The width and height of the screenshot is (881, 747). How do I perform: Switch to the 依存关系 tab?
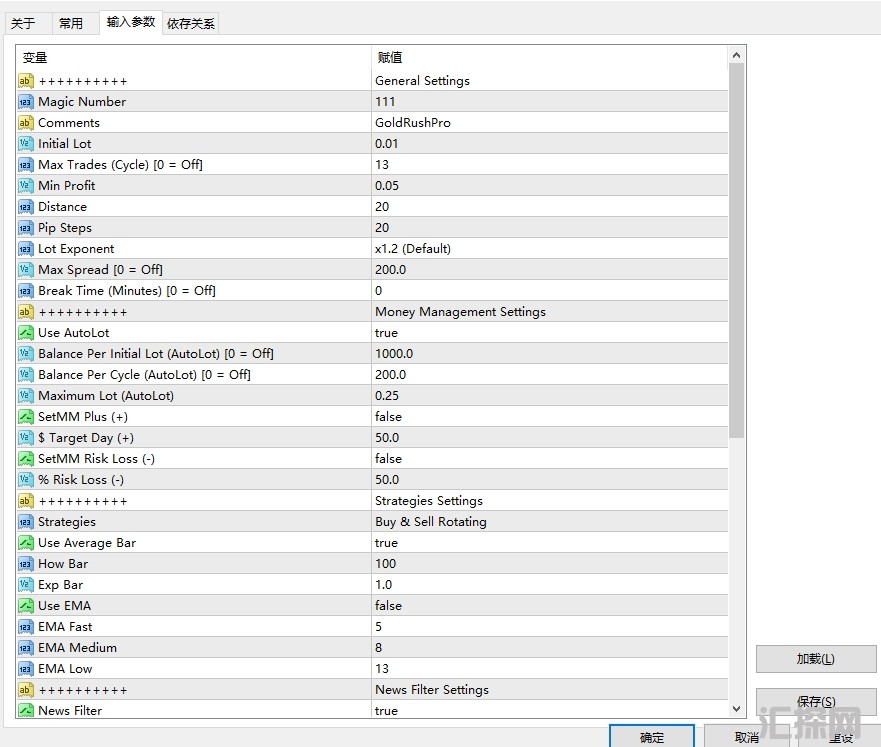click(190, 23)
